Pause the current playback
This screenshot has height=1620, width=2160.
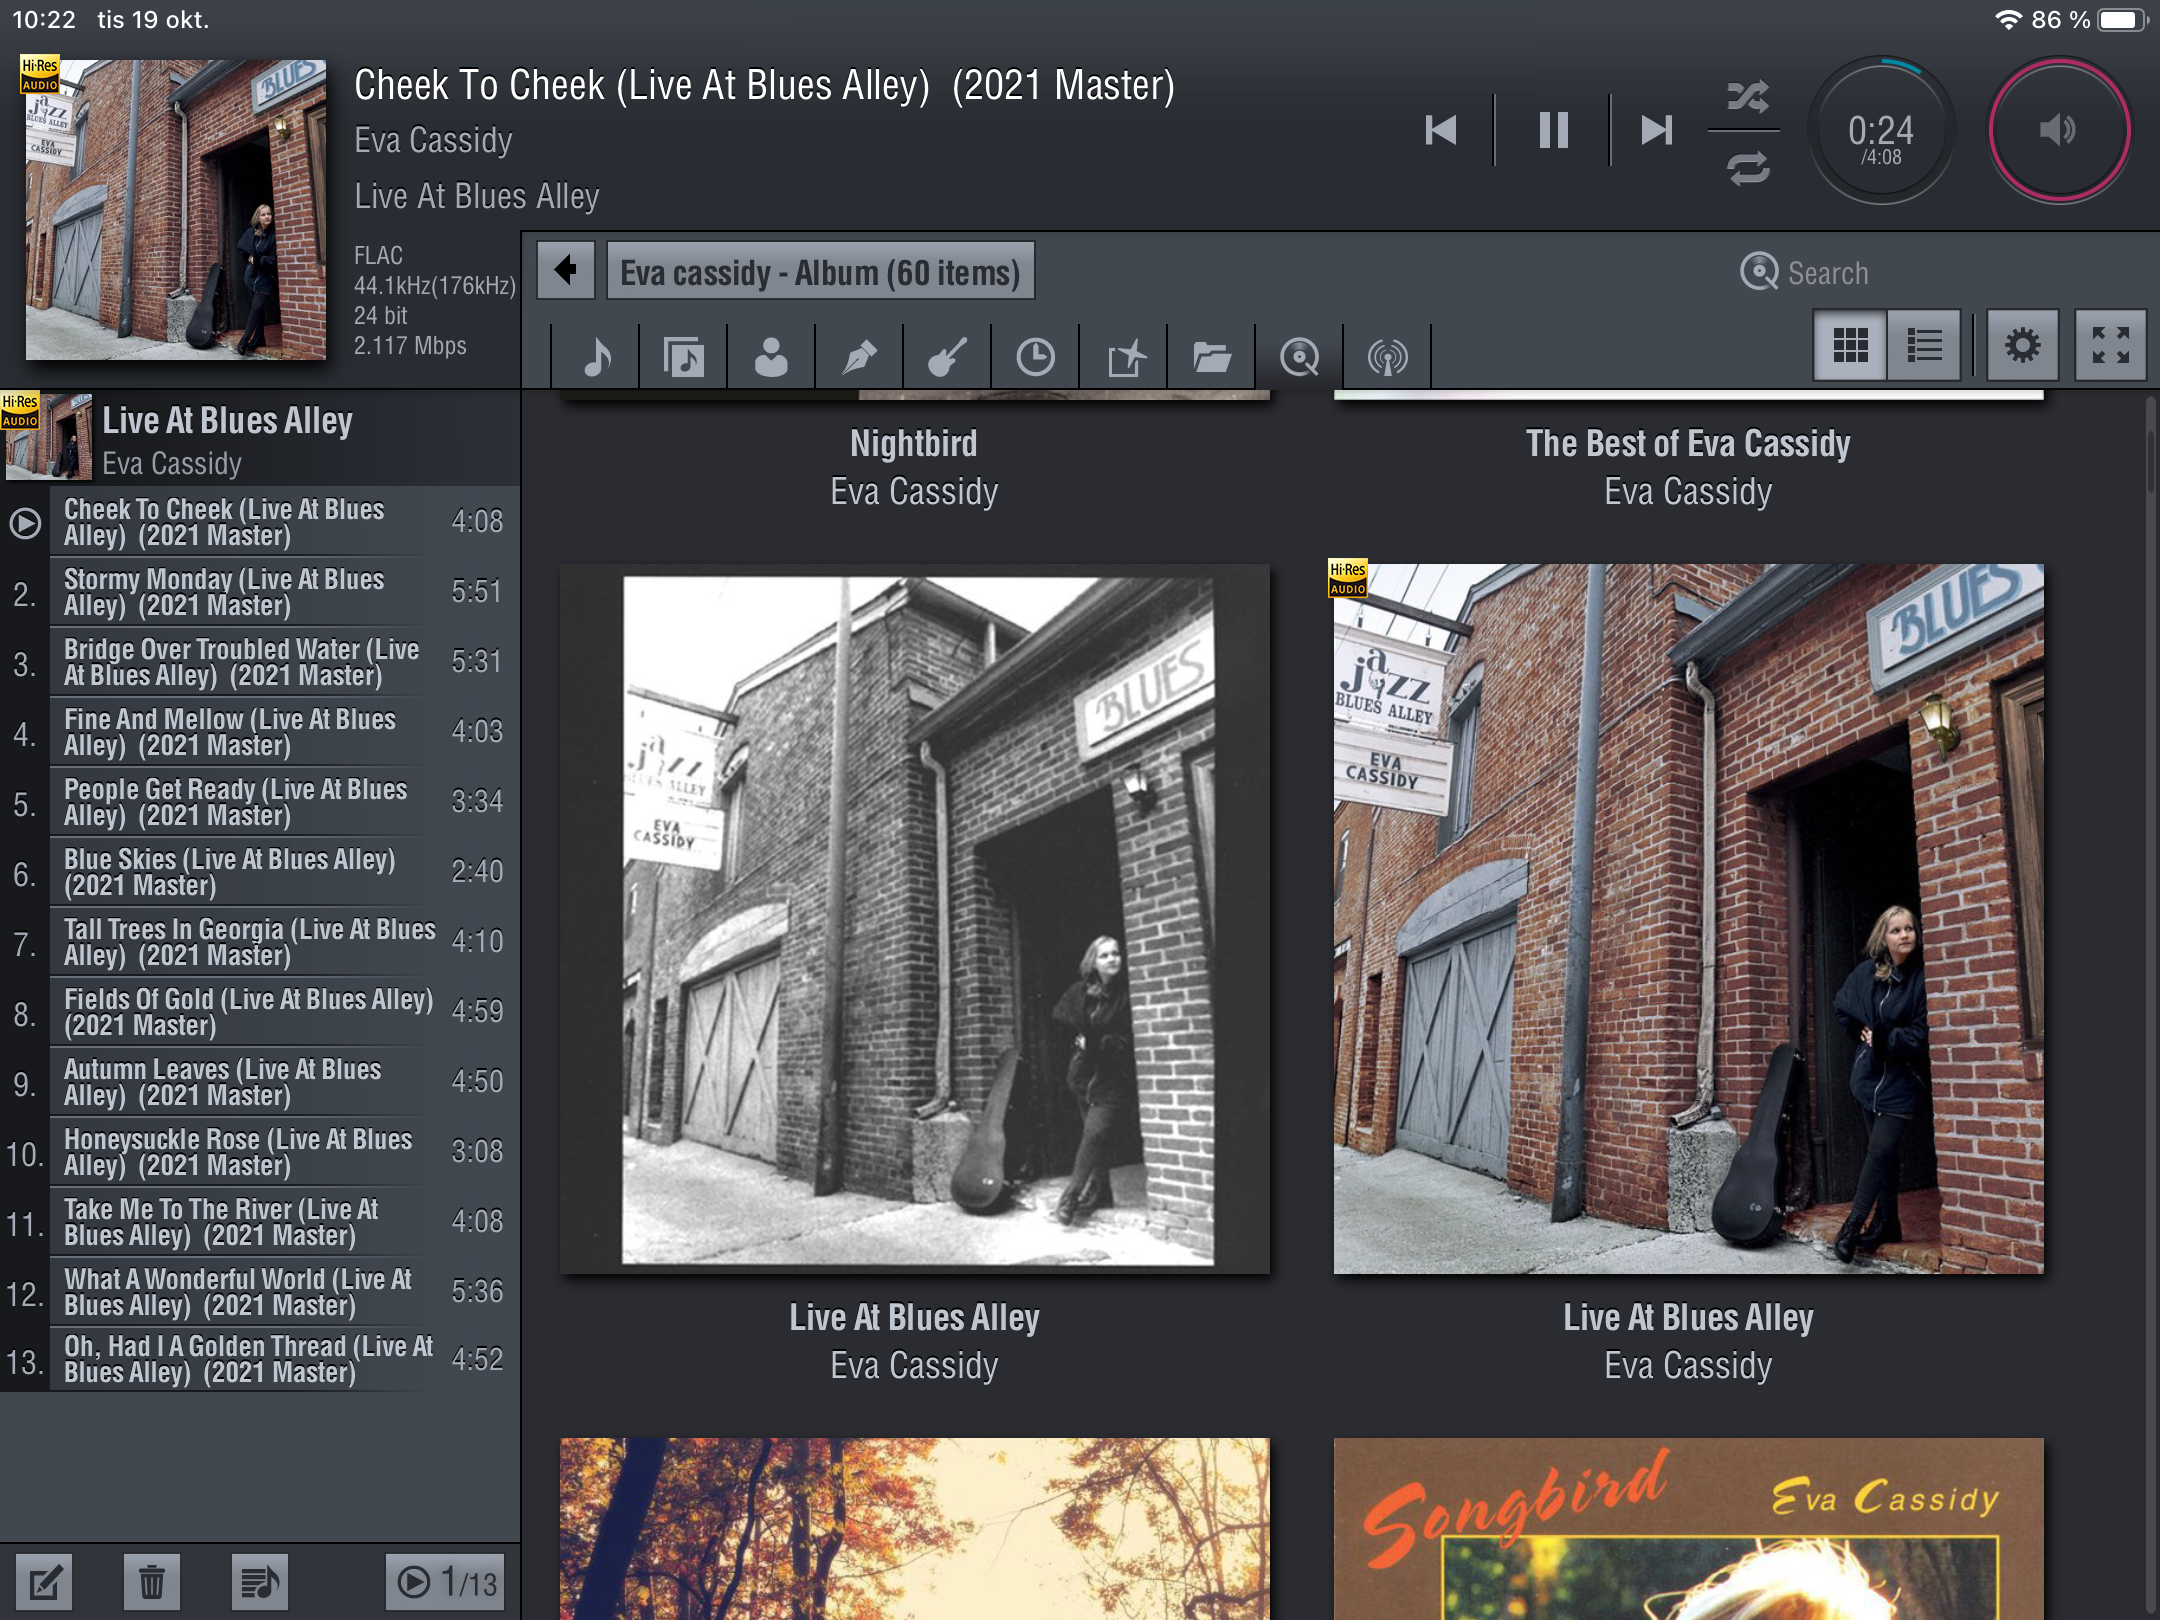tap(1553, 130)
